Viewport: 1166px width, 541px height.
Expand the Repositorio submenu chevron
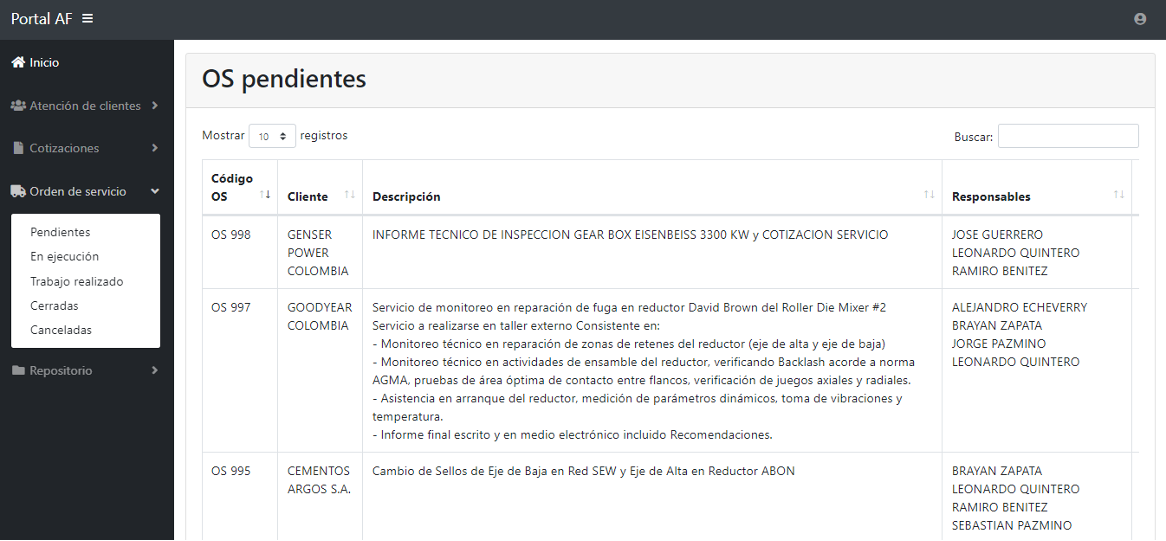point(155,371)
